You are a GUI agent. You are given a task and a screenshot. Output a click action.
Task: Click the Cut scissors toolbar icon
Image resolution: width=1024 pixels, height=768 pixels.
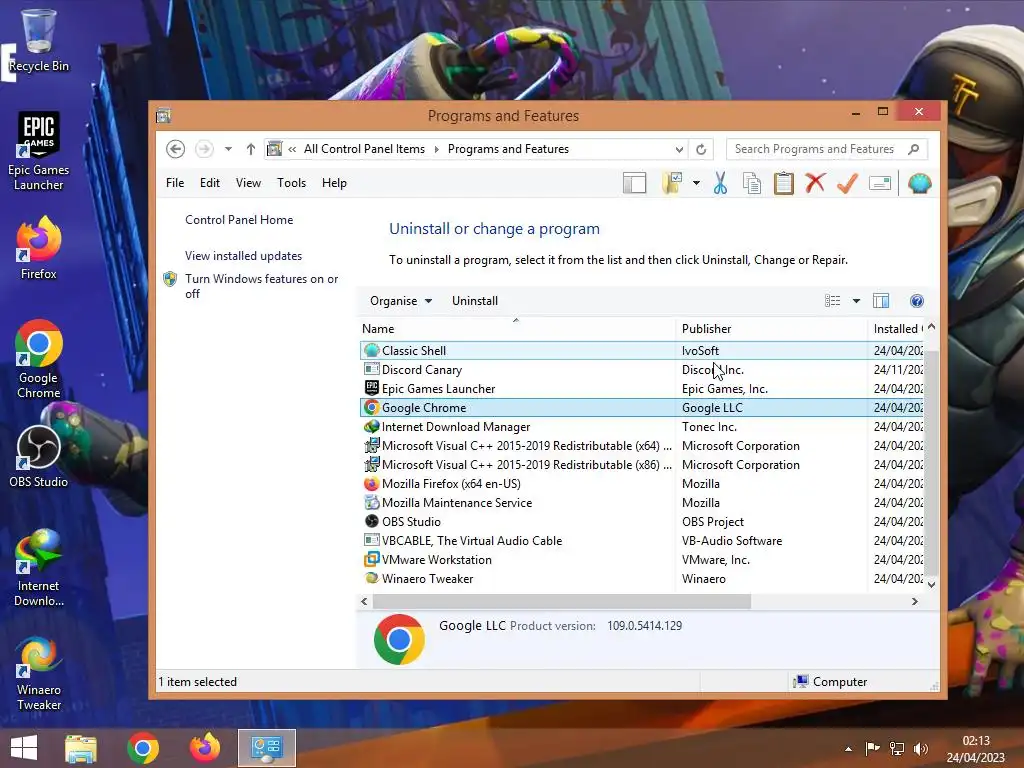(x=720, y=184)
